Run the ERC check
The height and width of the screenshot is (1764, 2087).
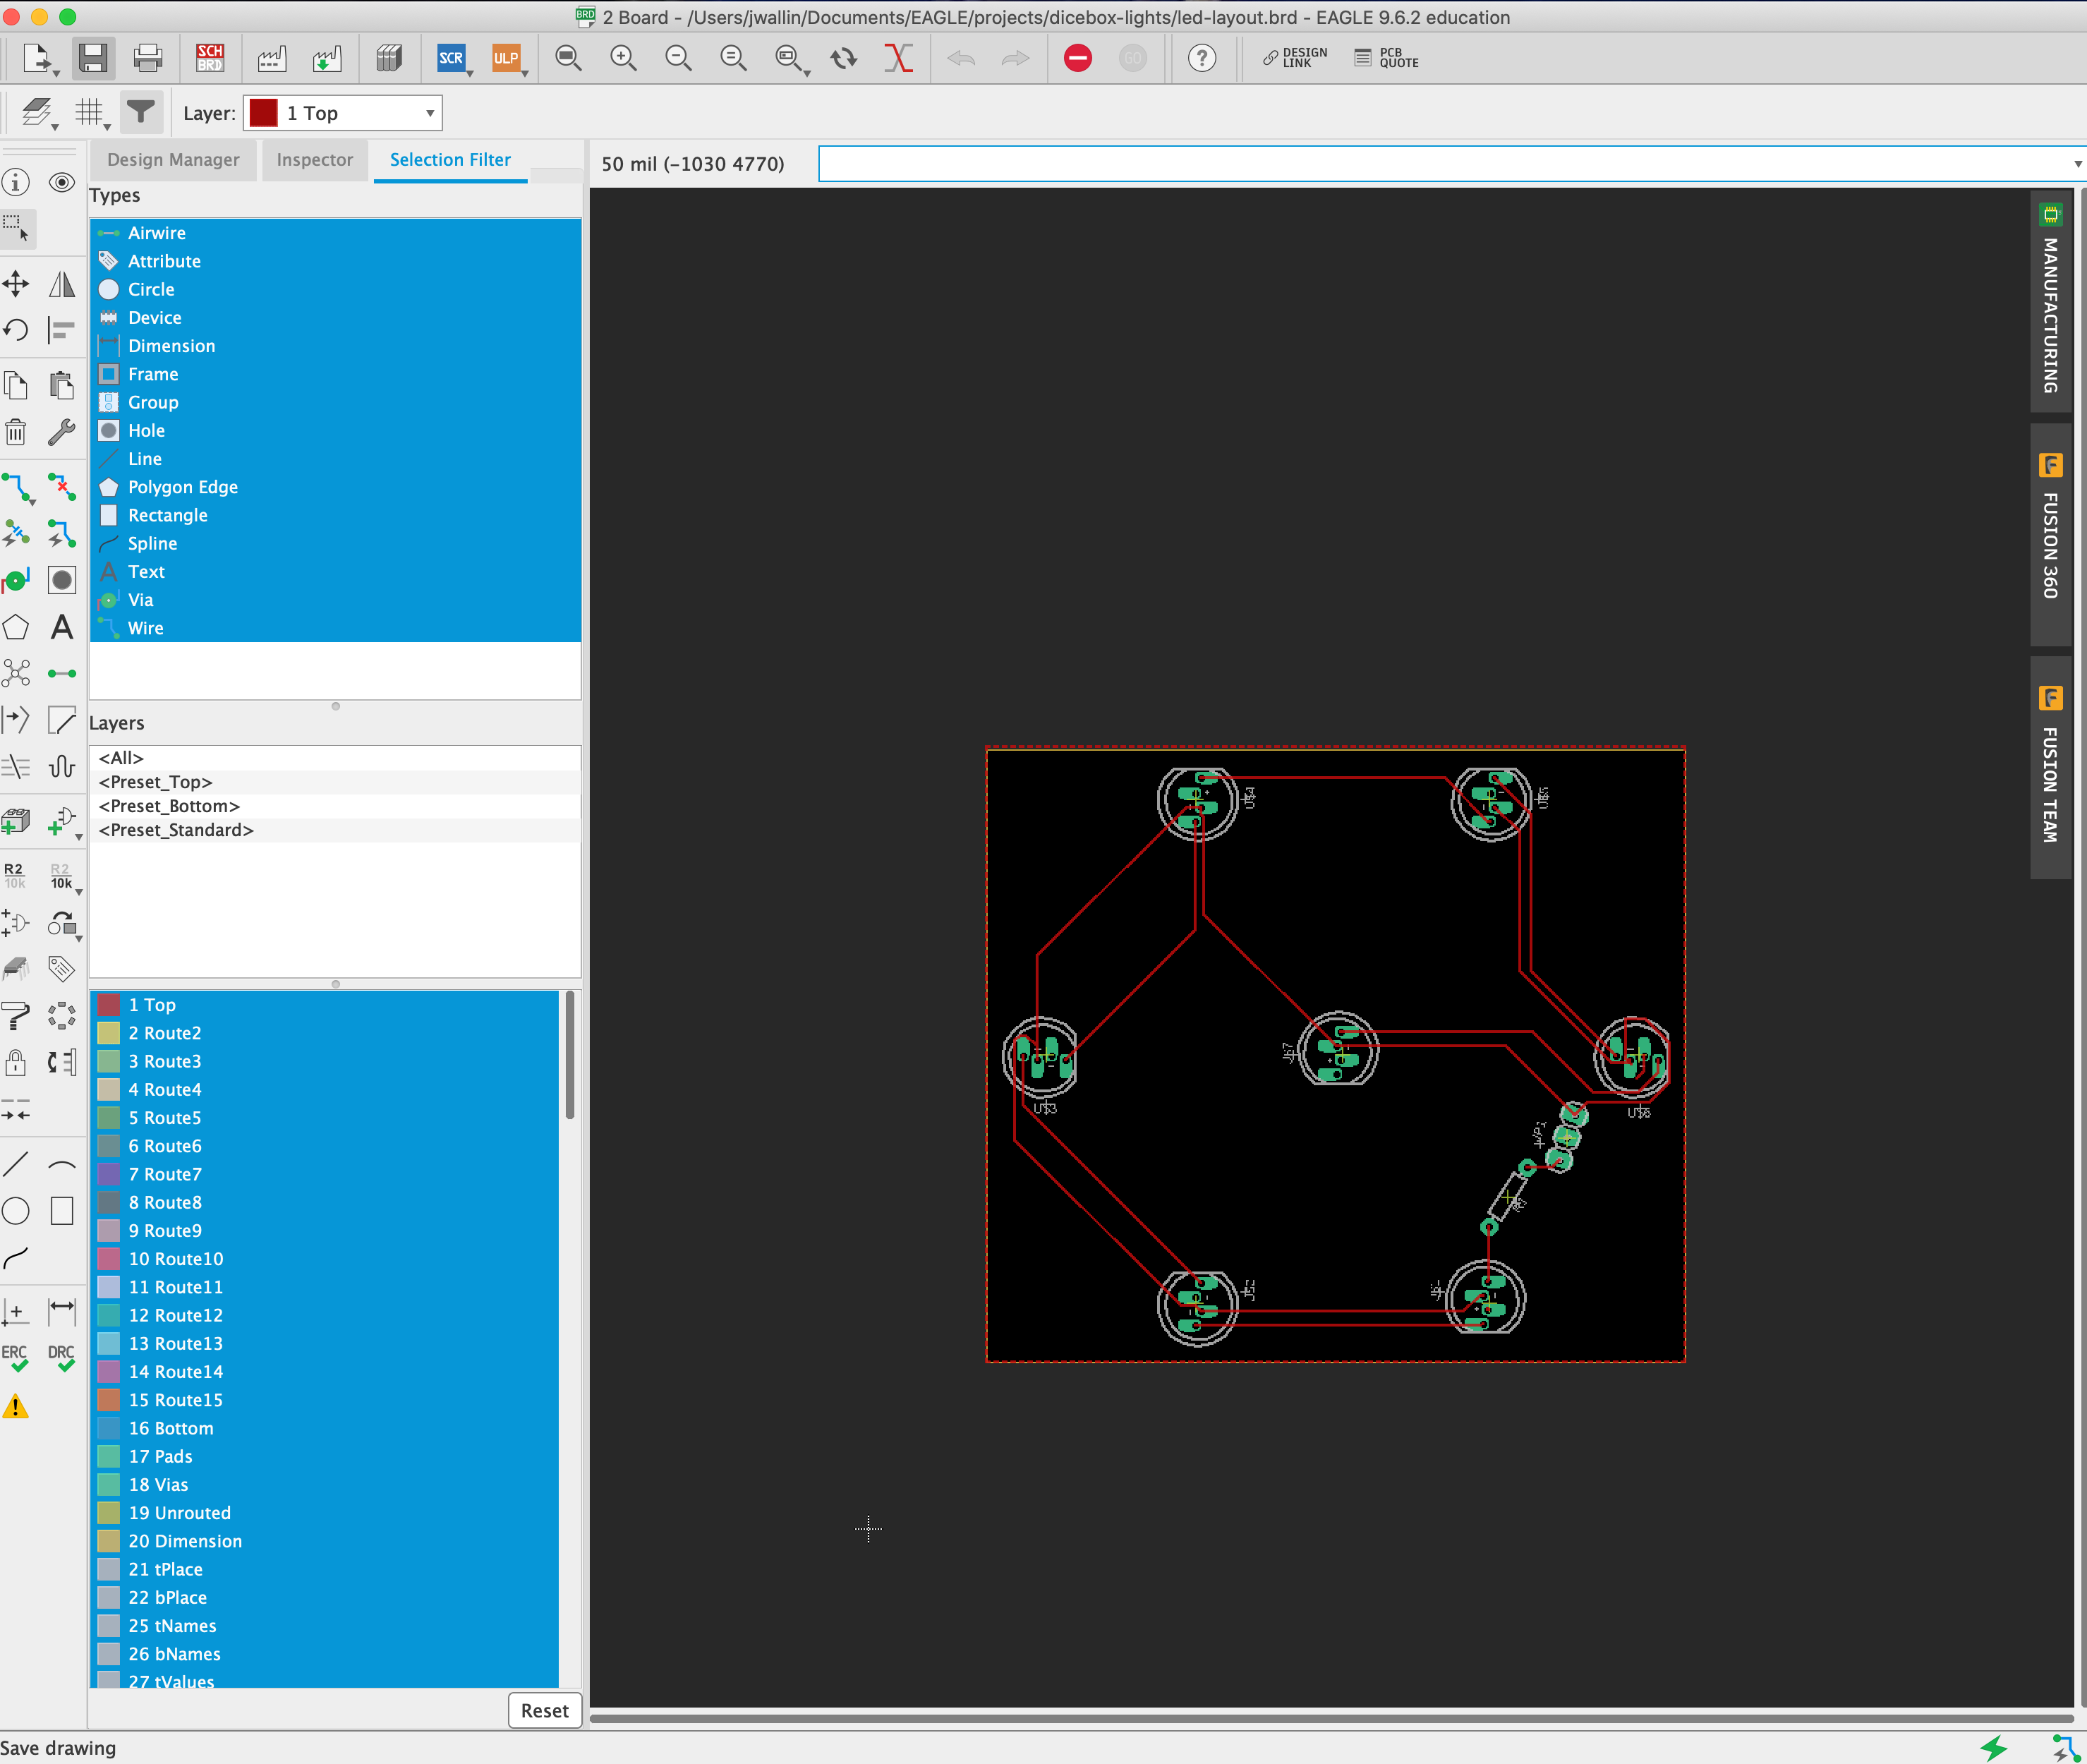click(x=16, y=1357)
